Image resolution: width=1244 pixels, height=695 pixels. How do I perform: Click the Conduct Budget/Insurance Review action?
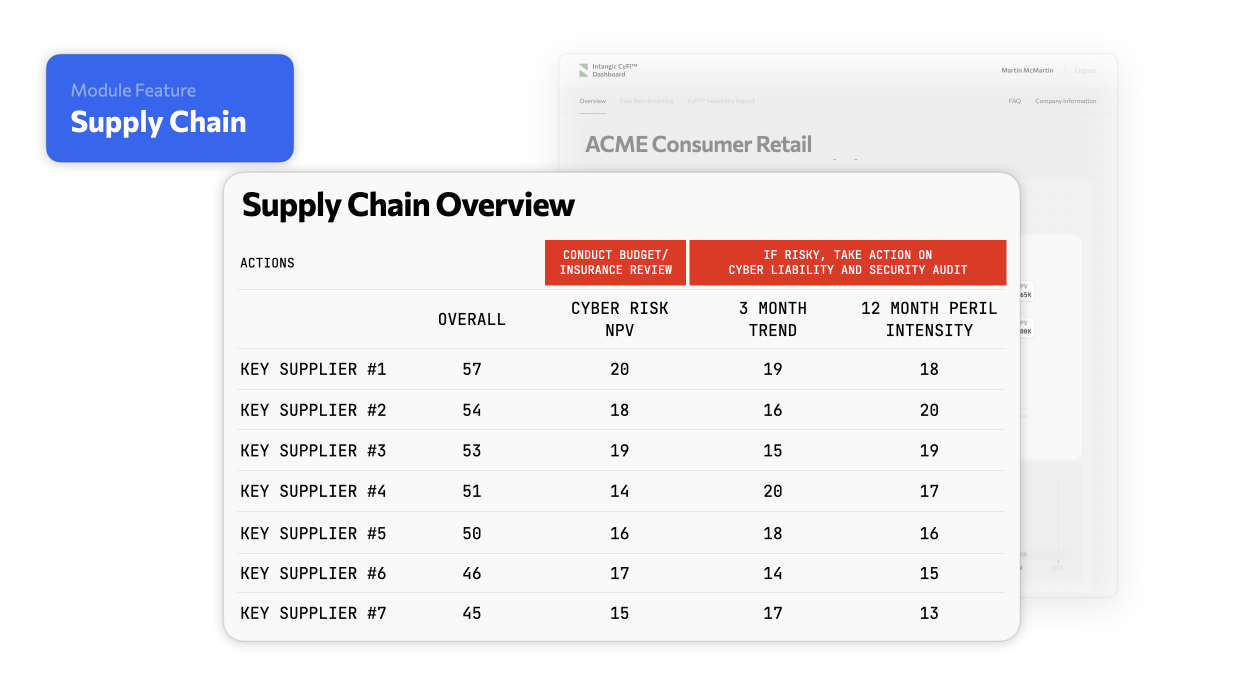pyautogui.click(x=615, y=262)
